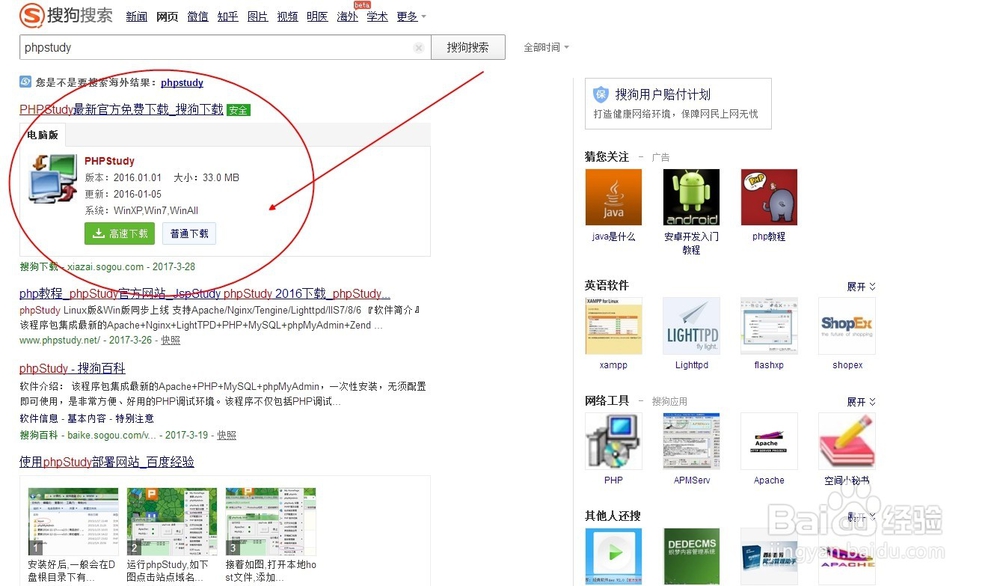
Task: Expand the 网络工具 section with 展开
Action: coord(861,402)
